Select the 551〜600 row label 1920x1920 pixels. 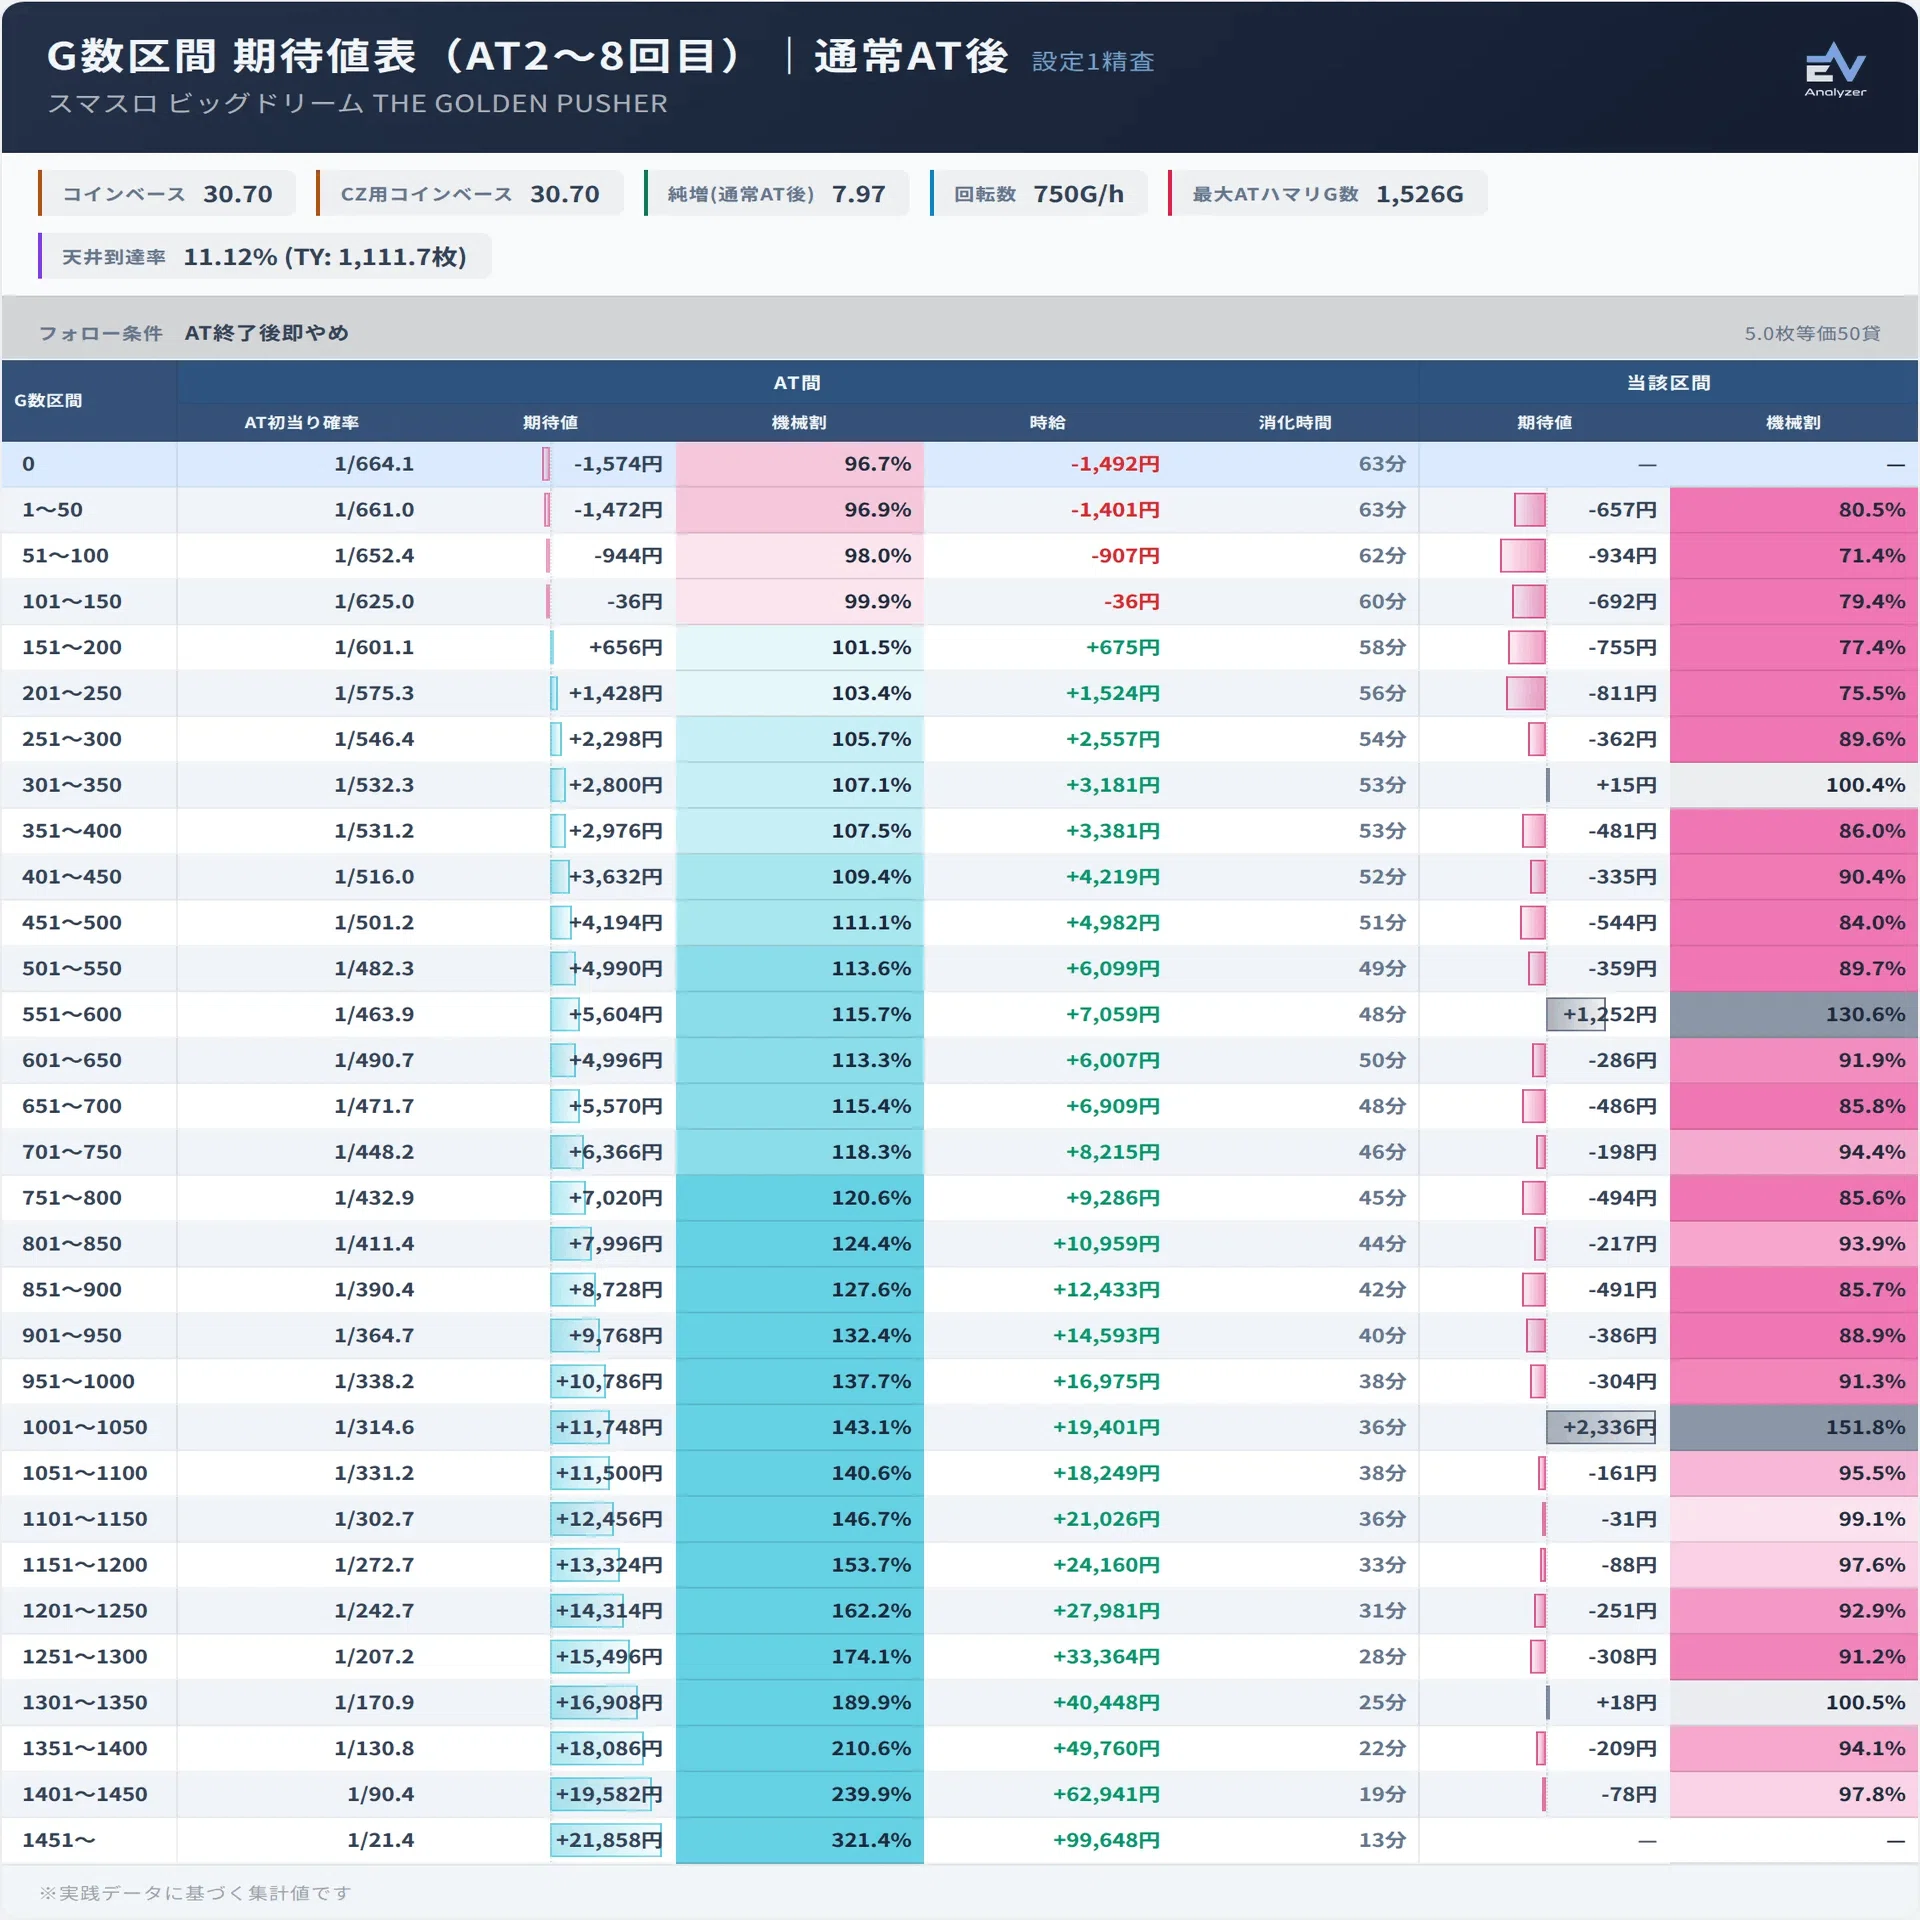tap(72, 1014)
